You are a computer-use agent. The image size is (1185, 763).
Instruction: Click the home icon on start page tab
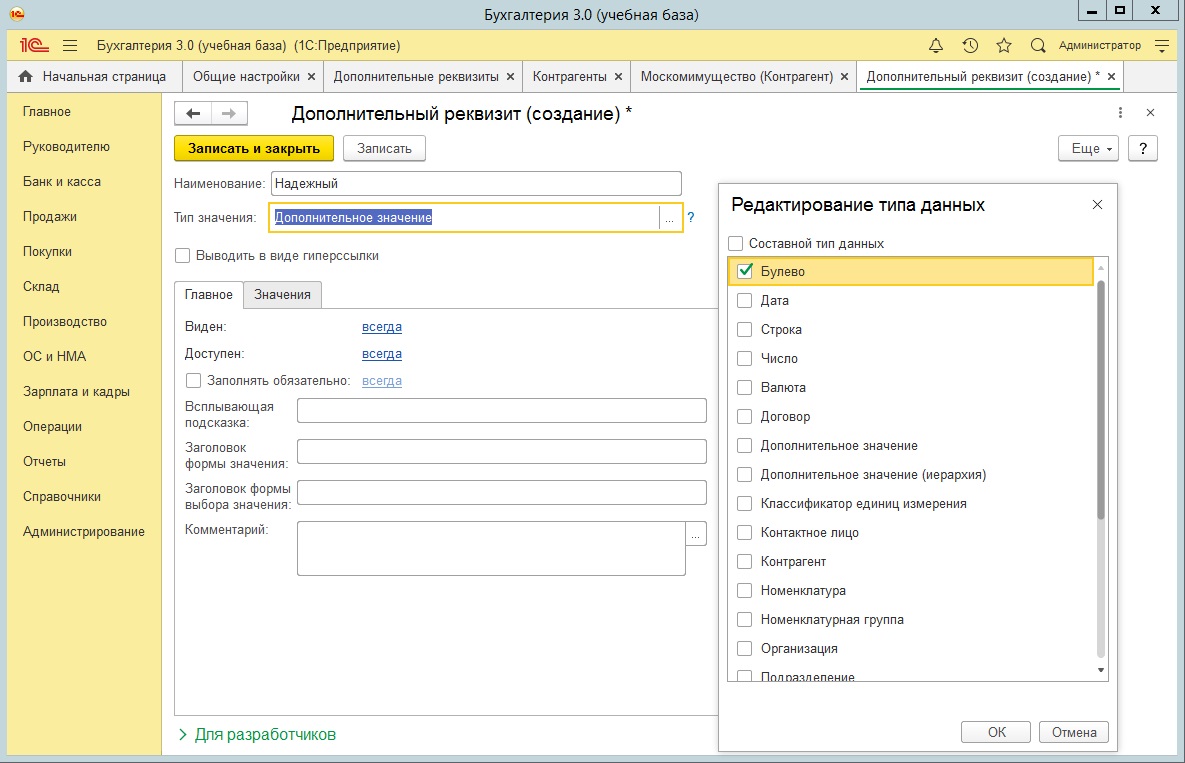pyautogui.click(x=26, y=76)
